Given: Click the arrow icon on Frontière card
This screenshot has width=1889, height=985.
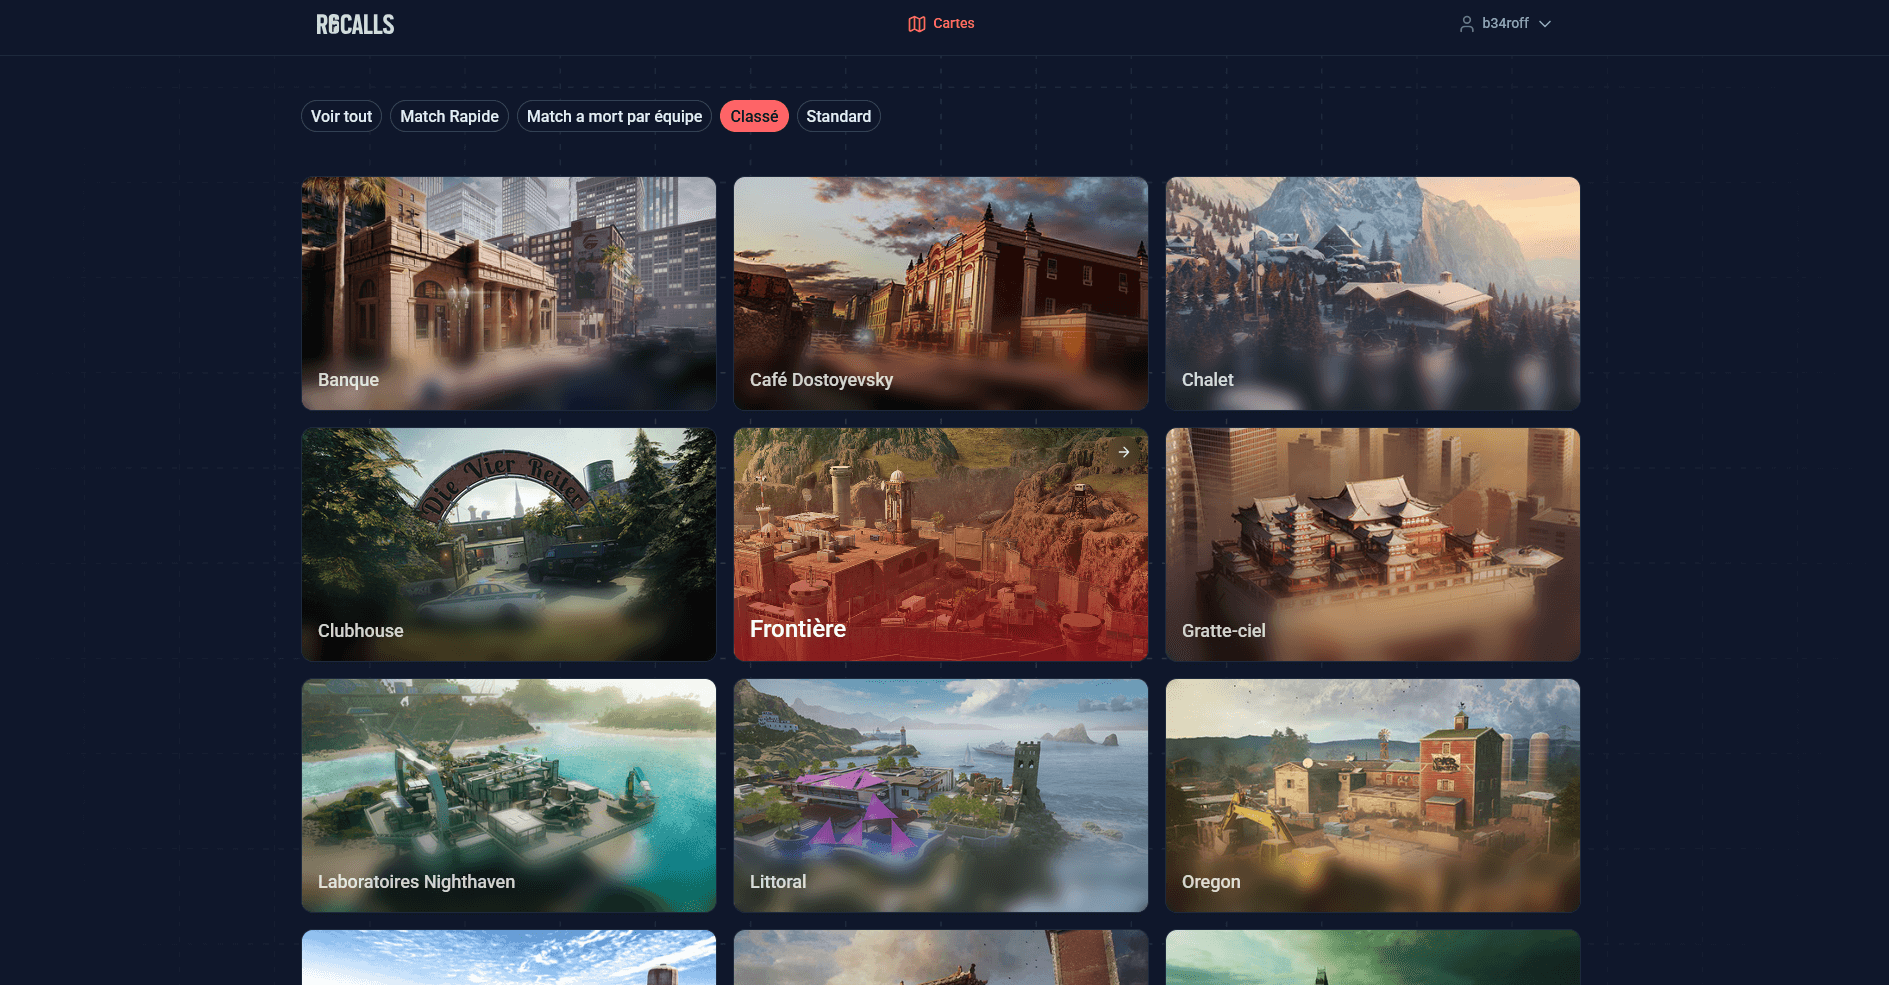Looking at the screenshot, I should [1124, 452].
